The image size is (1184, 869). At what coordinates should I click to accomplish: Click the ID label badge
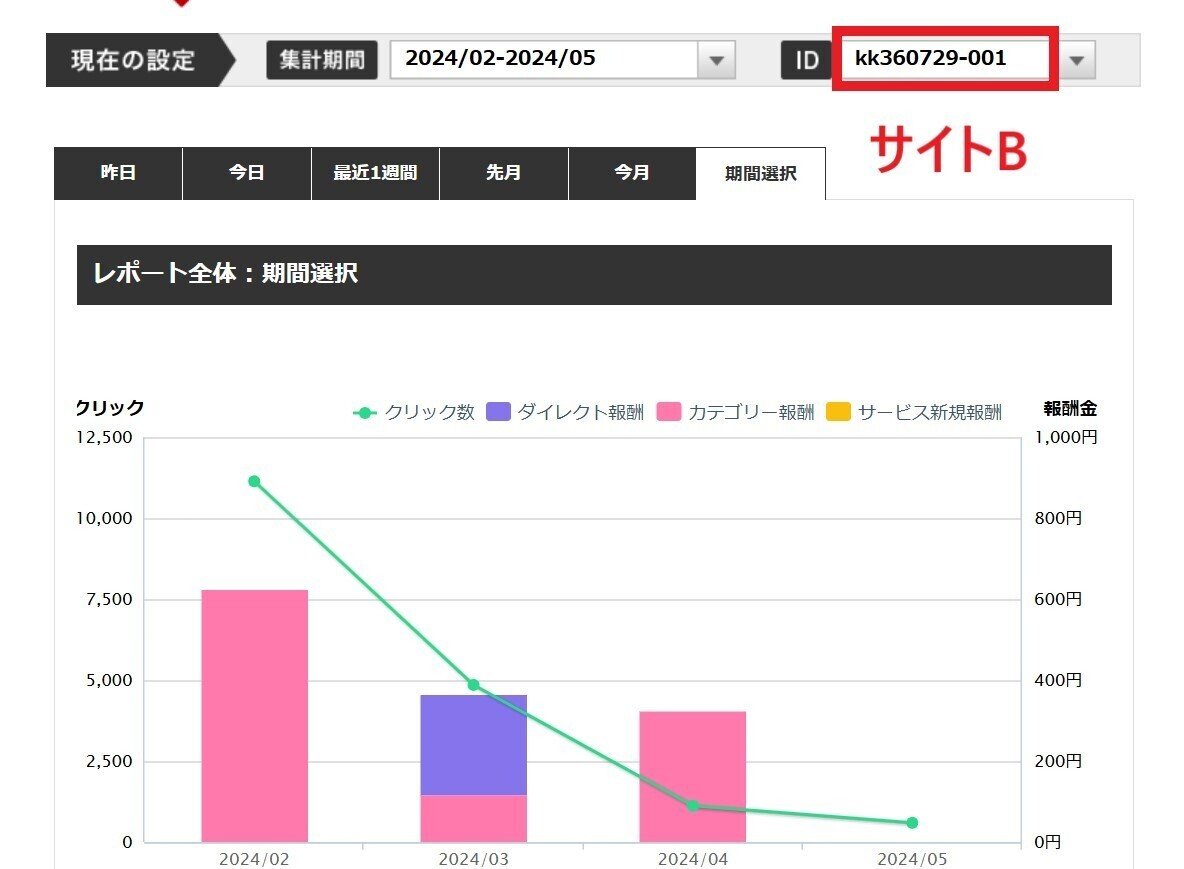(806, 60)
